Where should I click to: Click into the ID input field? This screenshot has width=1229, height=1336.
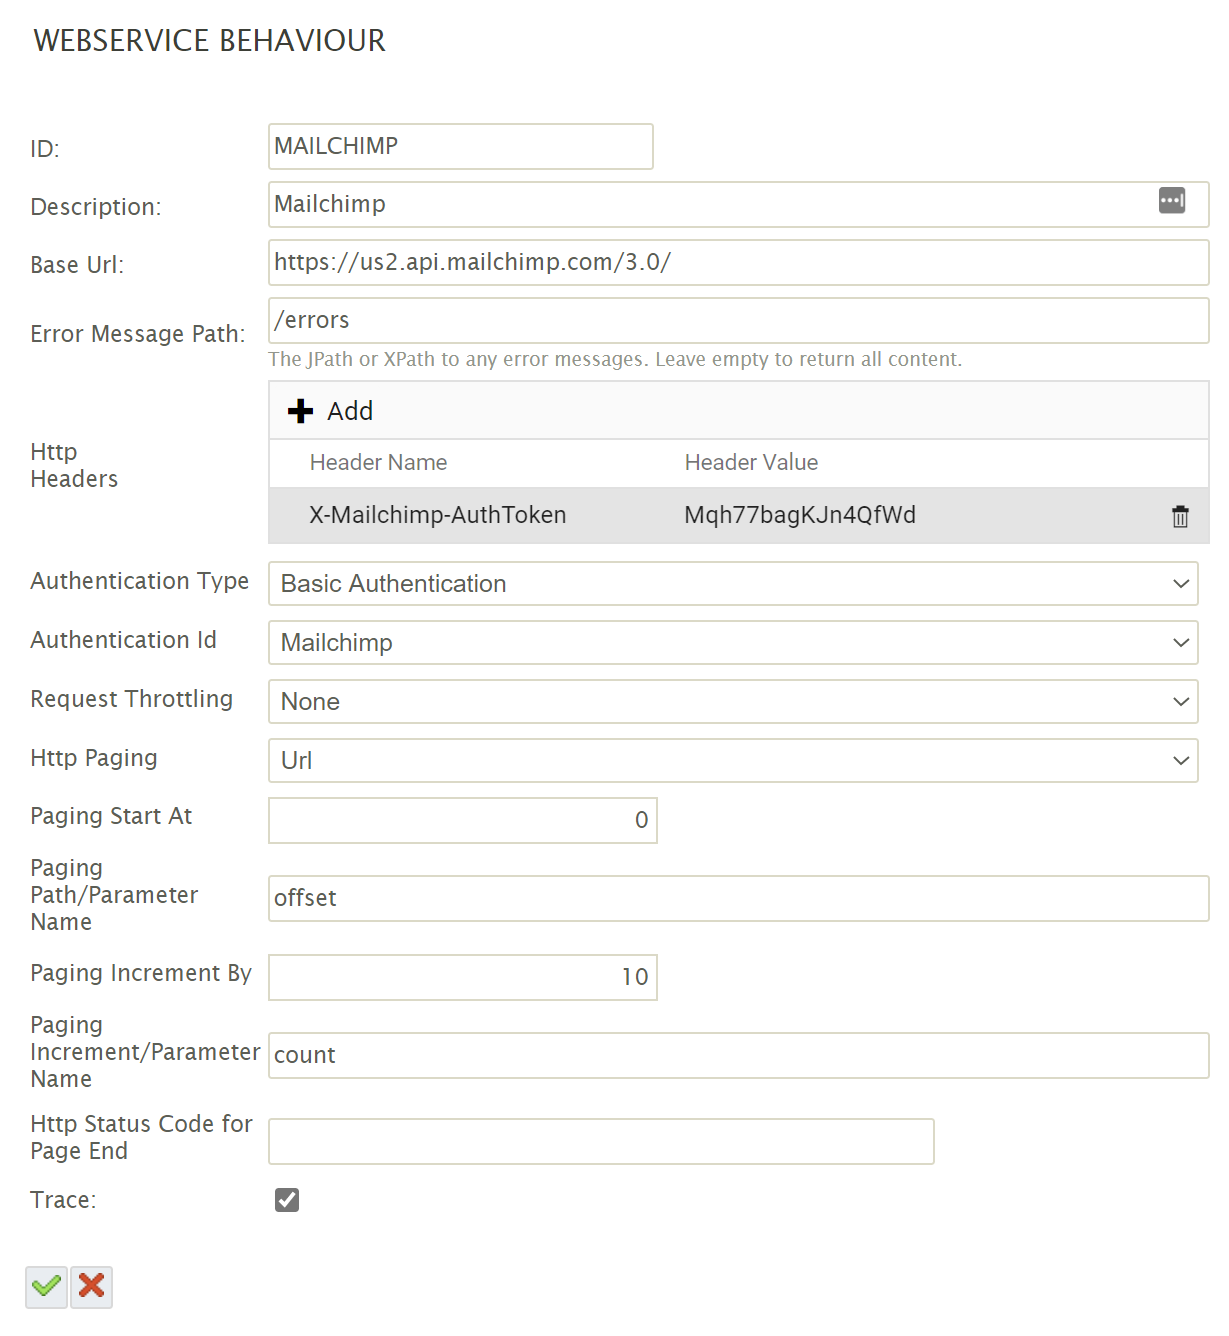(460, 147)
